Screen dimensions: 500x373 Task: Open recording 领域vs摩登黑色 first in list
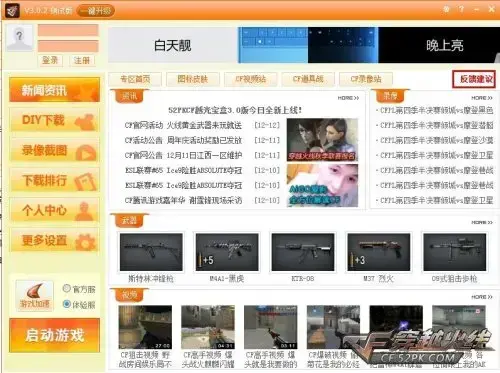(436, 110)
